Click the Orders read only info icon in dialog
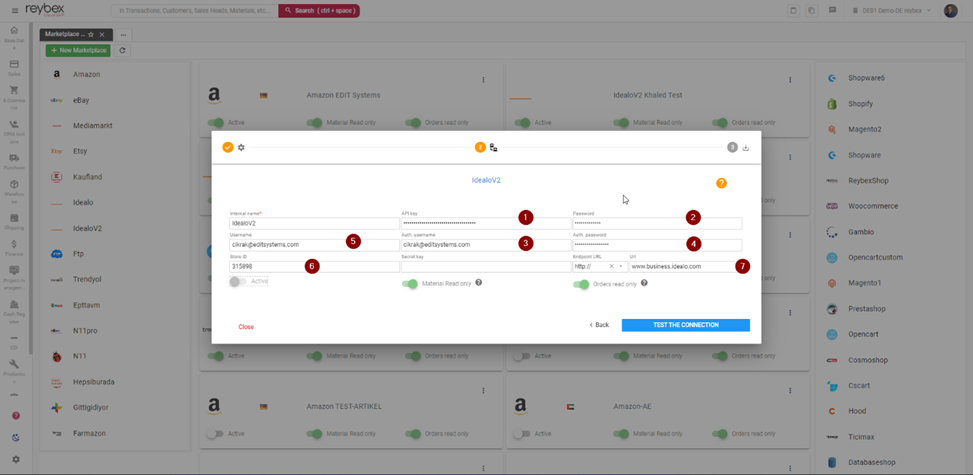 pyautogui.click(x=644, y=283)
